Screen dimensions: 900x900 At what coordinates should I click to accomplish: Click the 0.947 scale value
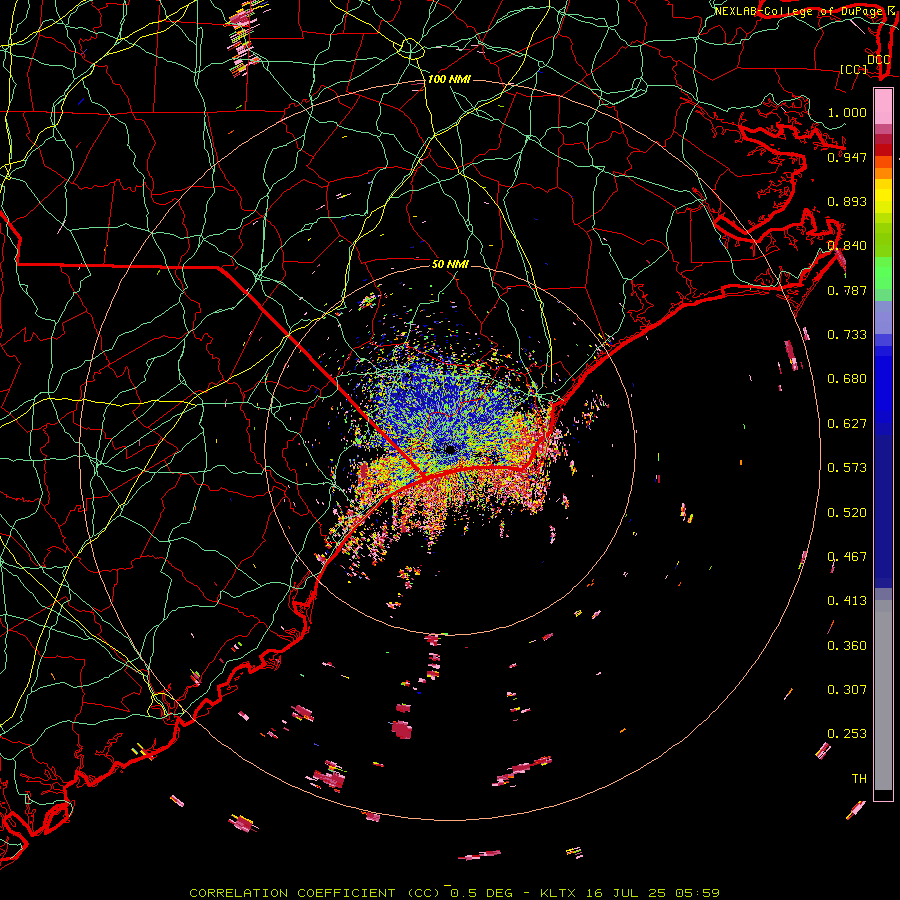[847, 157]
